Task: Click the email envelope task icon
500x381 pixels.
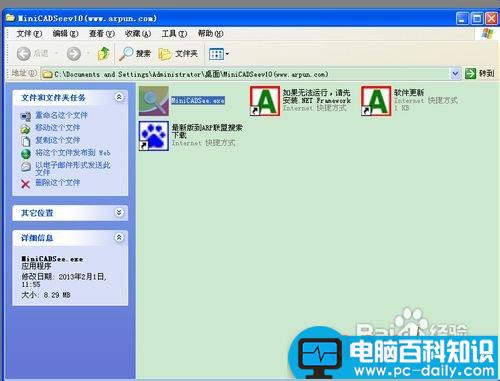Action: [26, 166]
